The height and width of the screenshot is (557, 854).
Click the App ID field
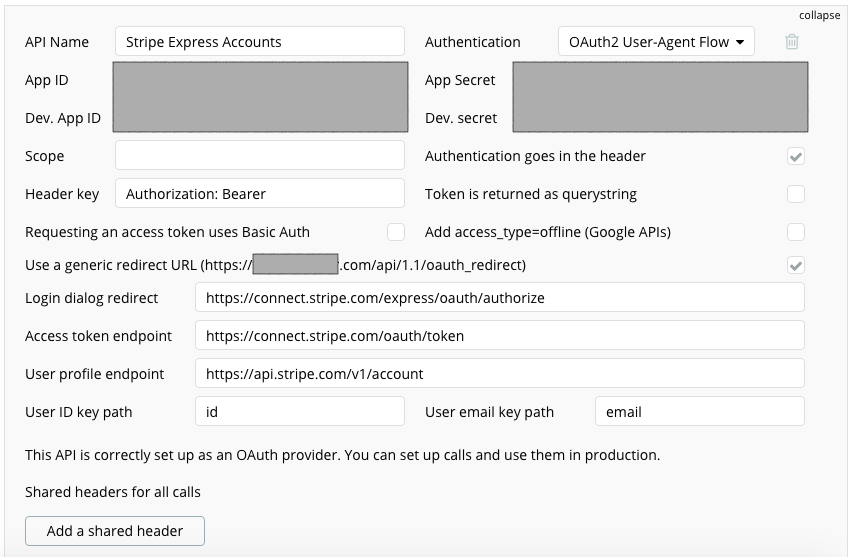click(260, 80)
